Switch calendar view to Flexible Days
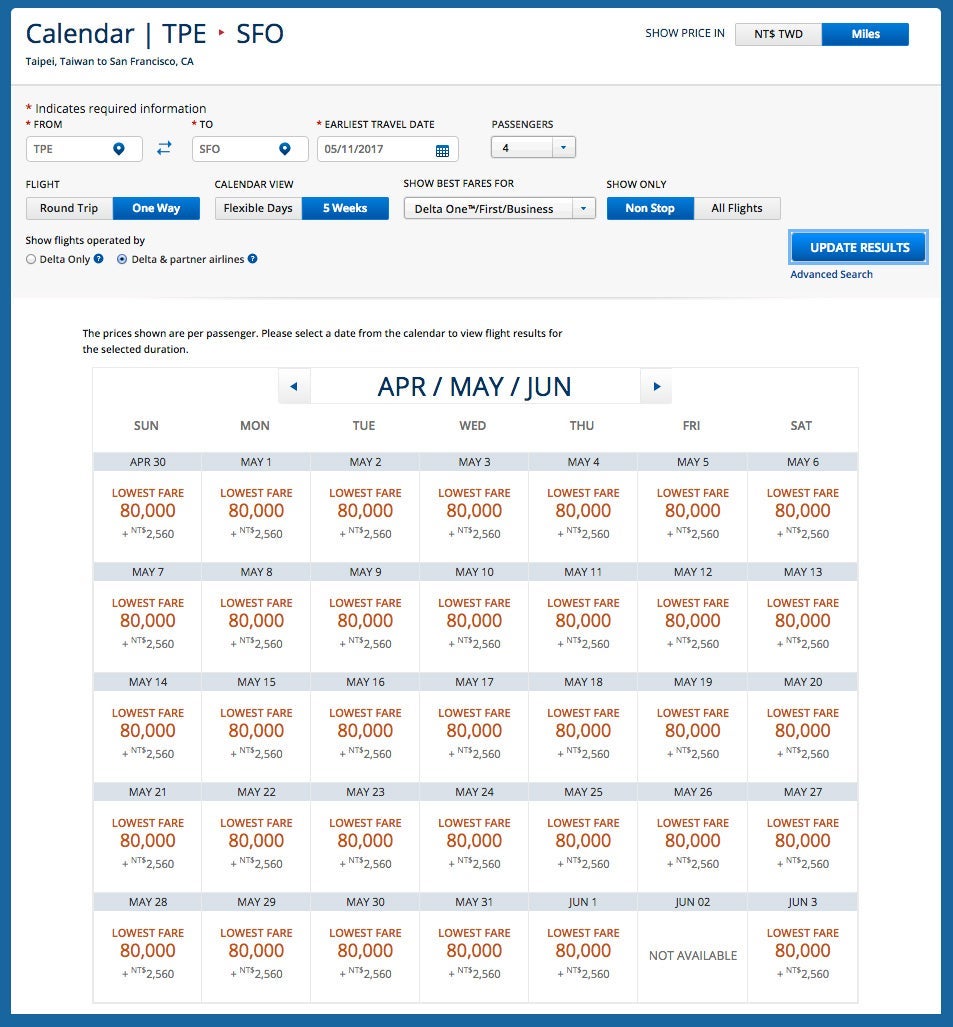 [x=258, y=208]
